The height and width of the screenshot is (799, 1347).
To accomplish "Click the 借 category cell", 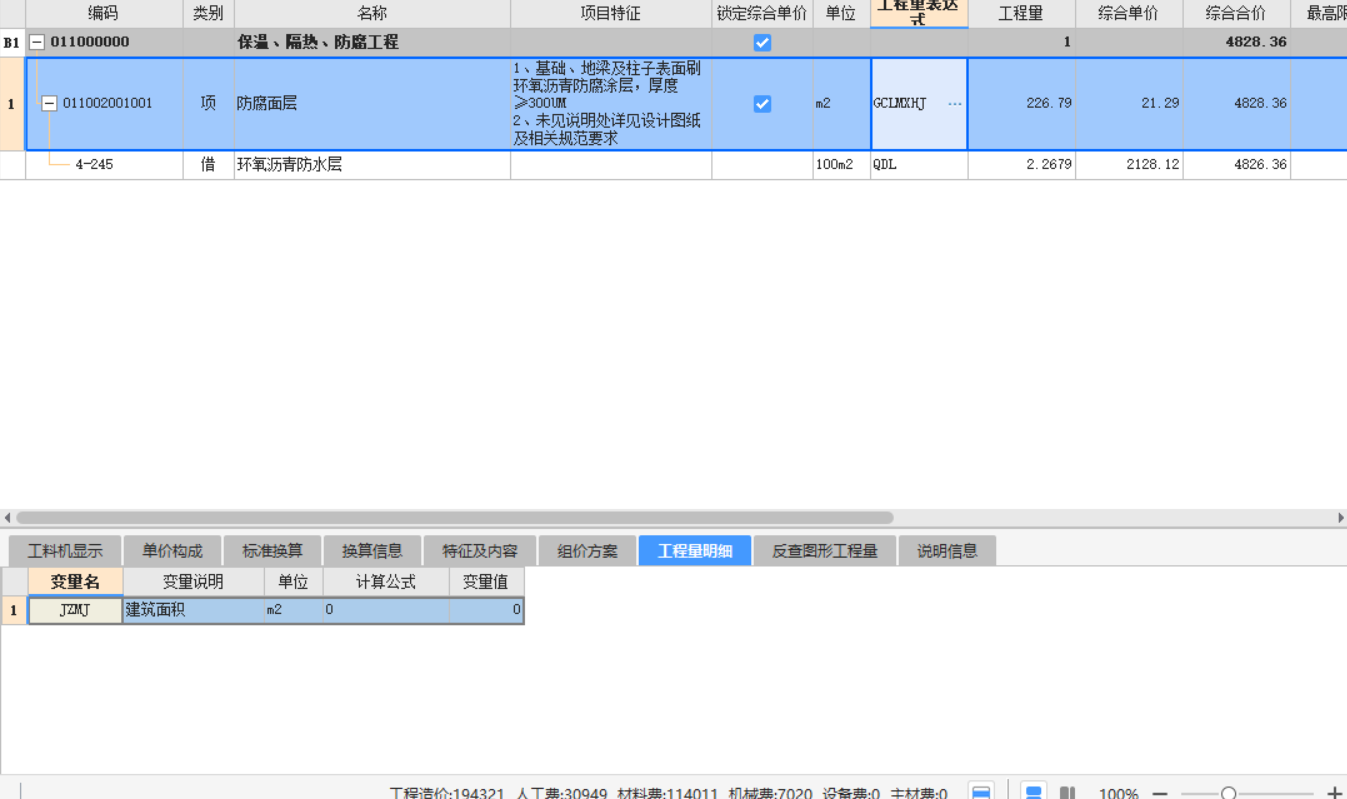I will click(208, 165).
